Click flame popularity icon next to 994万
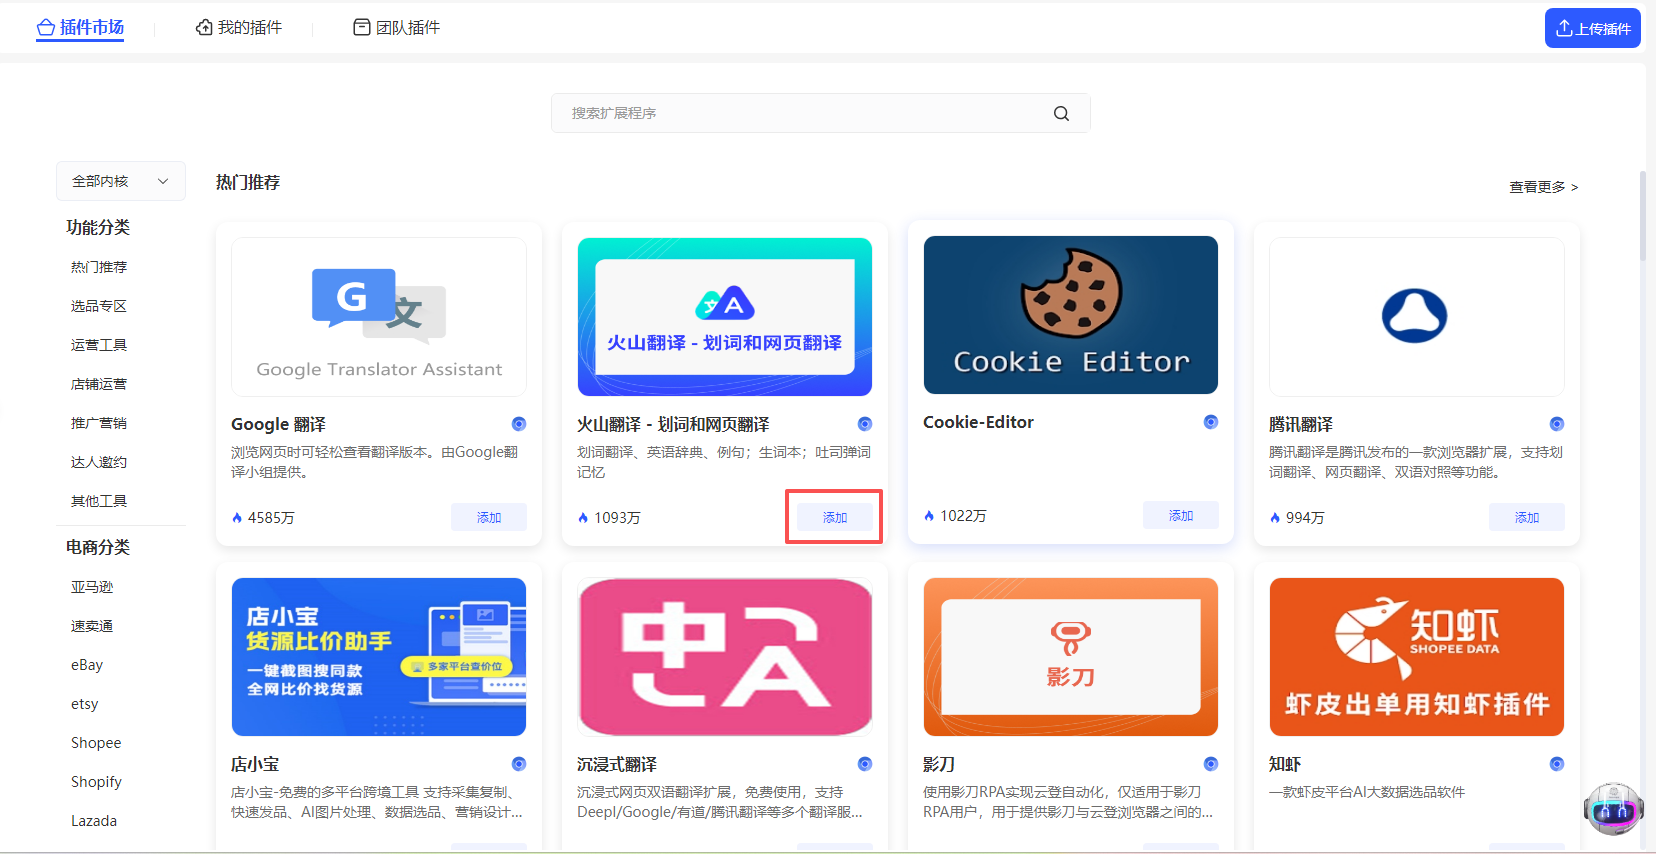The image size is (1656, 854). coord(1275,518)
